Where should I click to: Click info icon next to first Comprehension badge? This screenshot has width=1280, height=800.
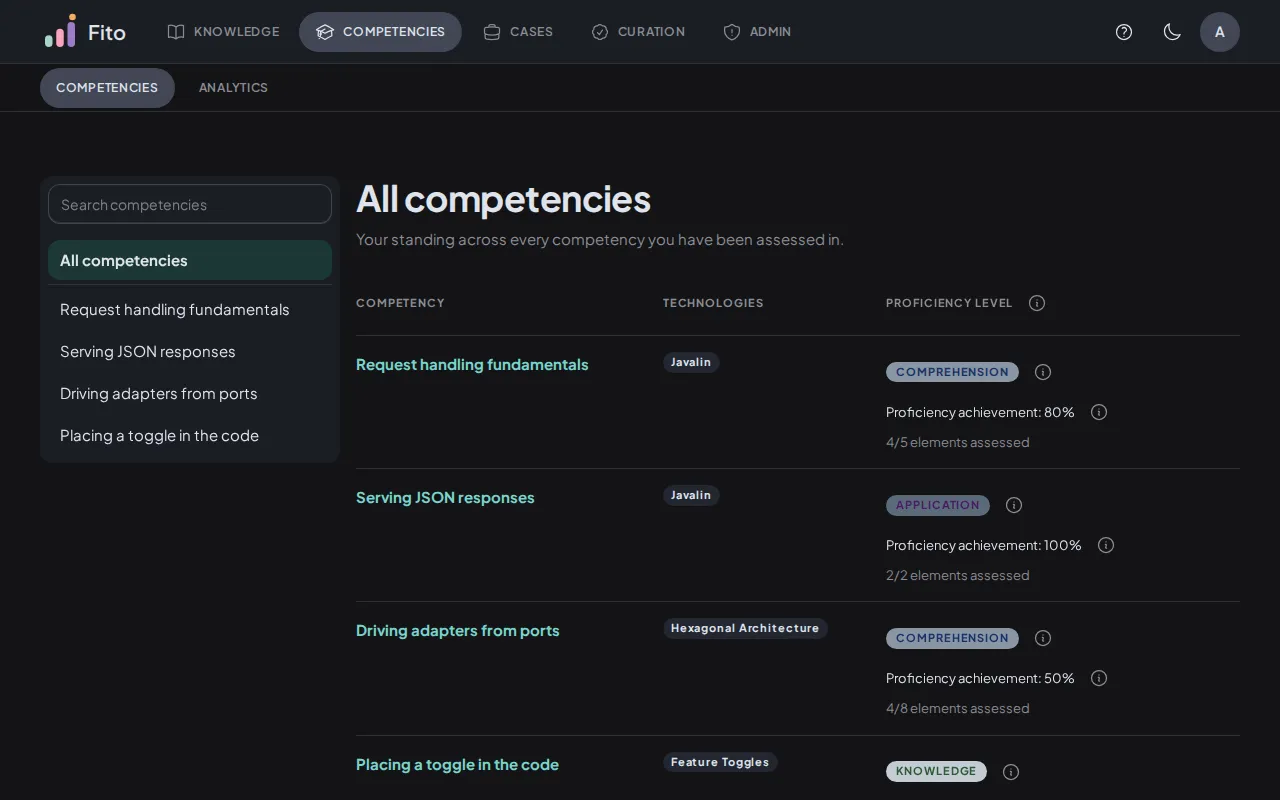coord(1043,372)
